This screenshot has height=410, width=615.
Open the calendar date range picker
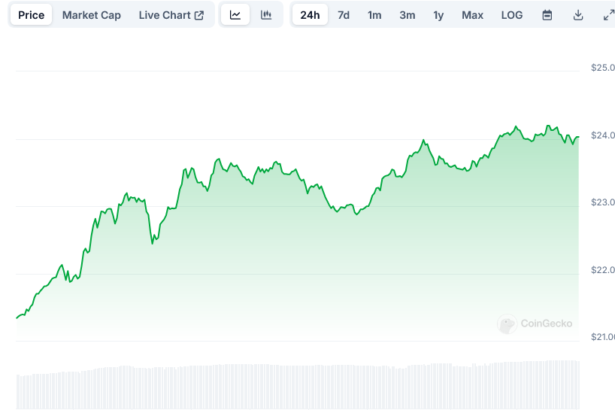coord(547,15)
